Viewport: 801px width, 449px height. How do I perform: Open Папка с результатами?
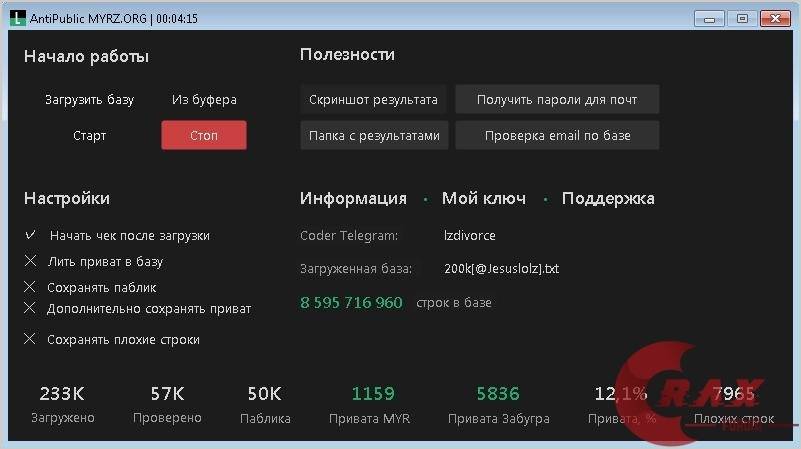(x=374, y=135)
